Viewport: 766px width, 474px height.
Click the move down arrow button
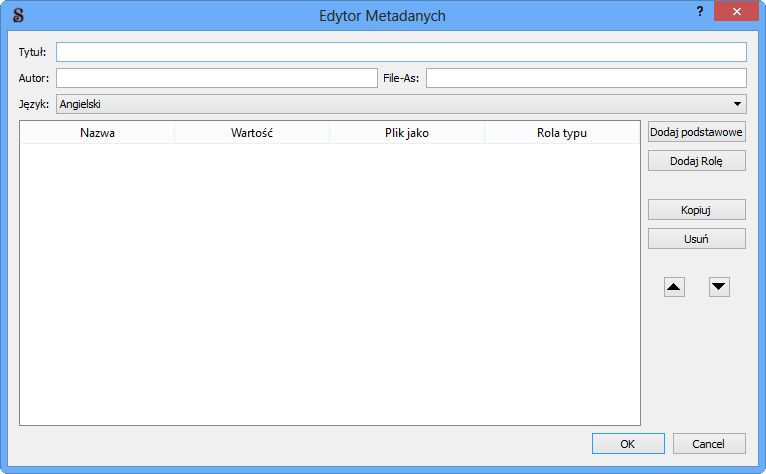(x=719, y=287)
